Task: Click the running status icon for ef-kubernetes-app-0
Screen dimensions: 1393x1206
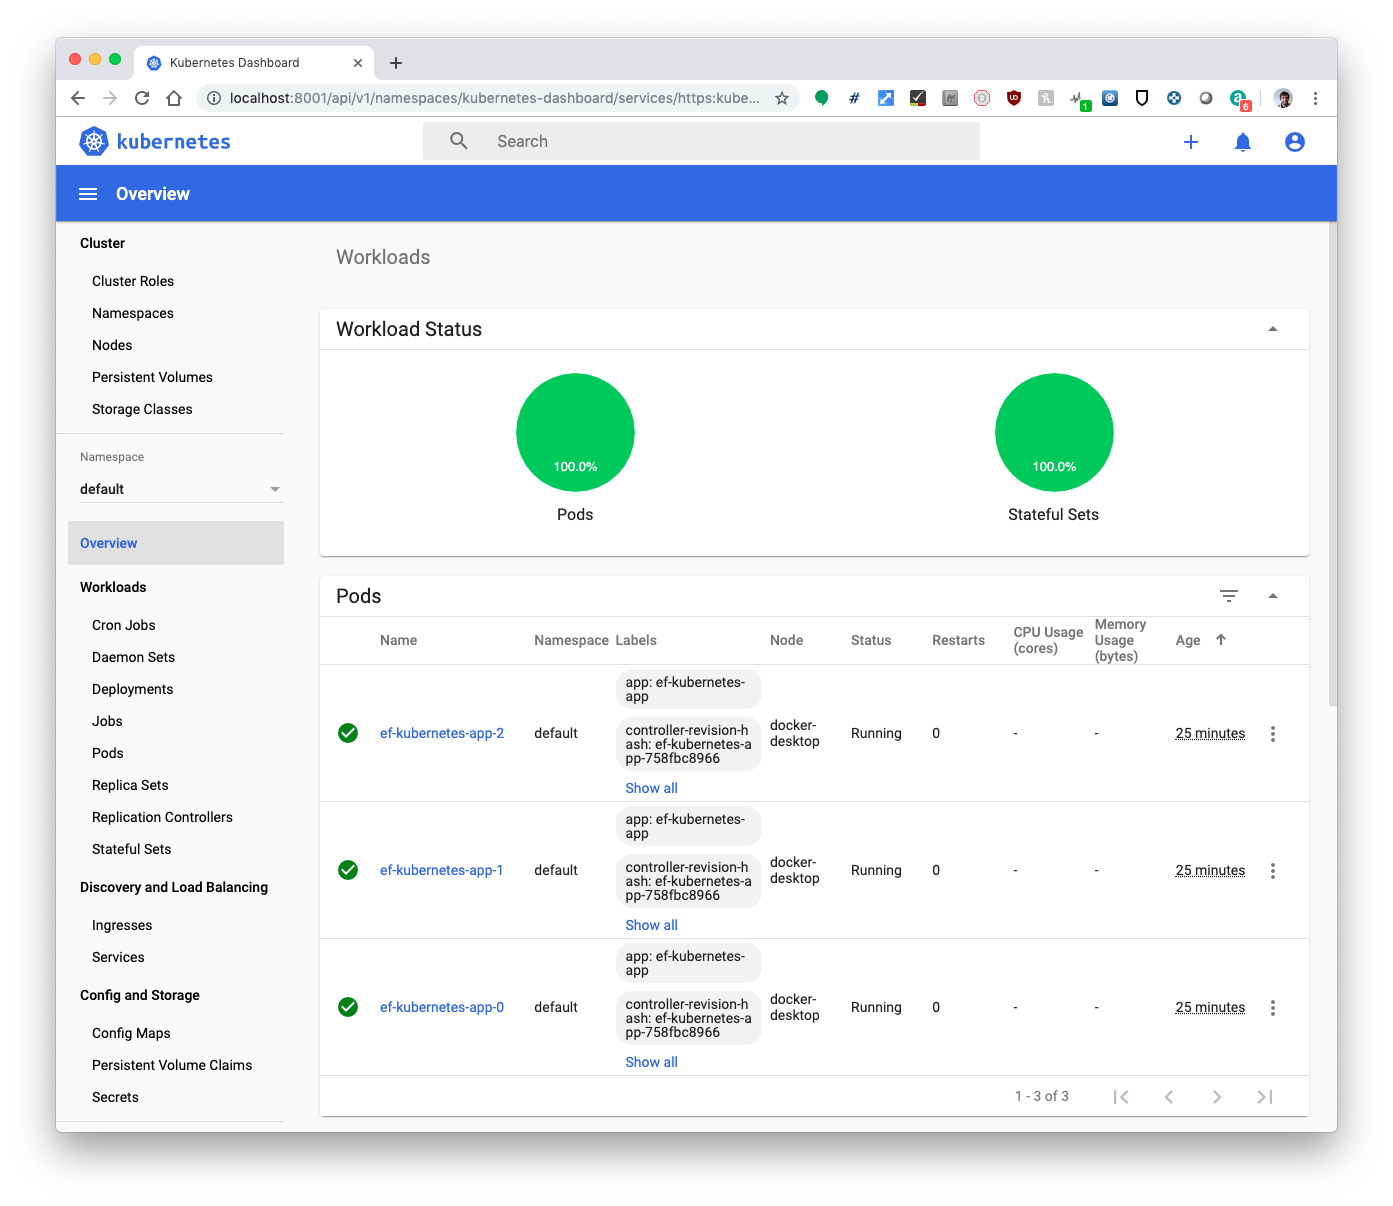Action: [x=348, y=1007]
